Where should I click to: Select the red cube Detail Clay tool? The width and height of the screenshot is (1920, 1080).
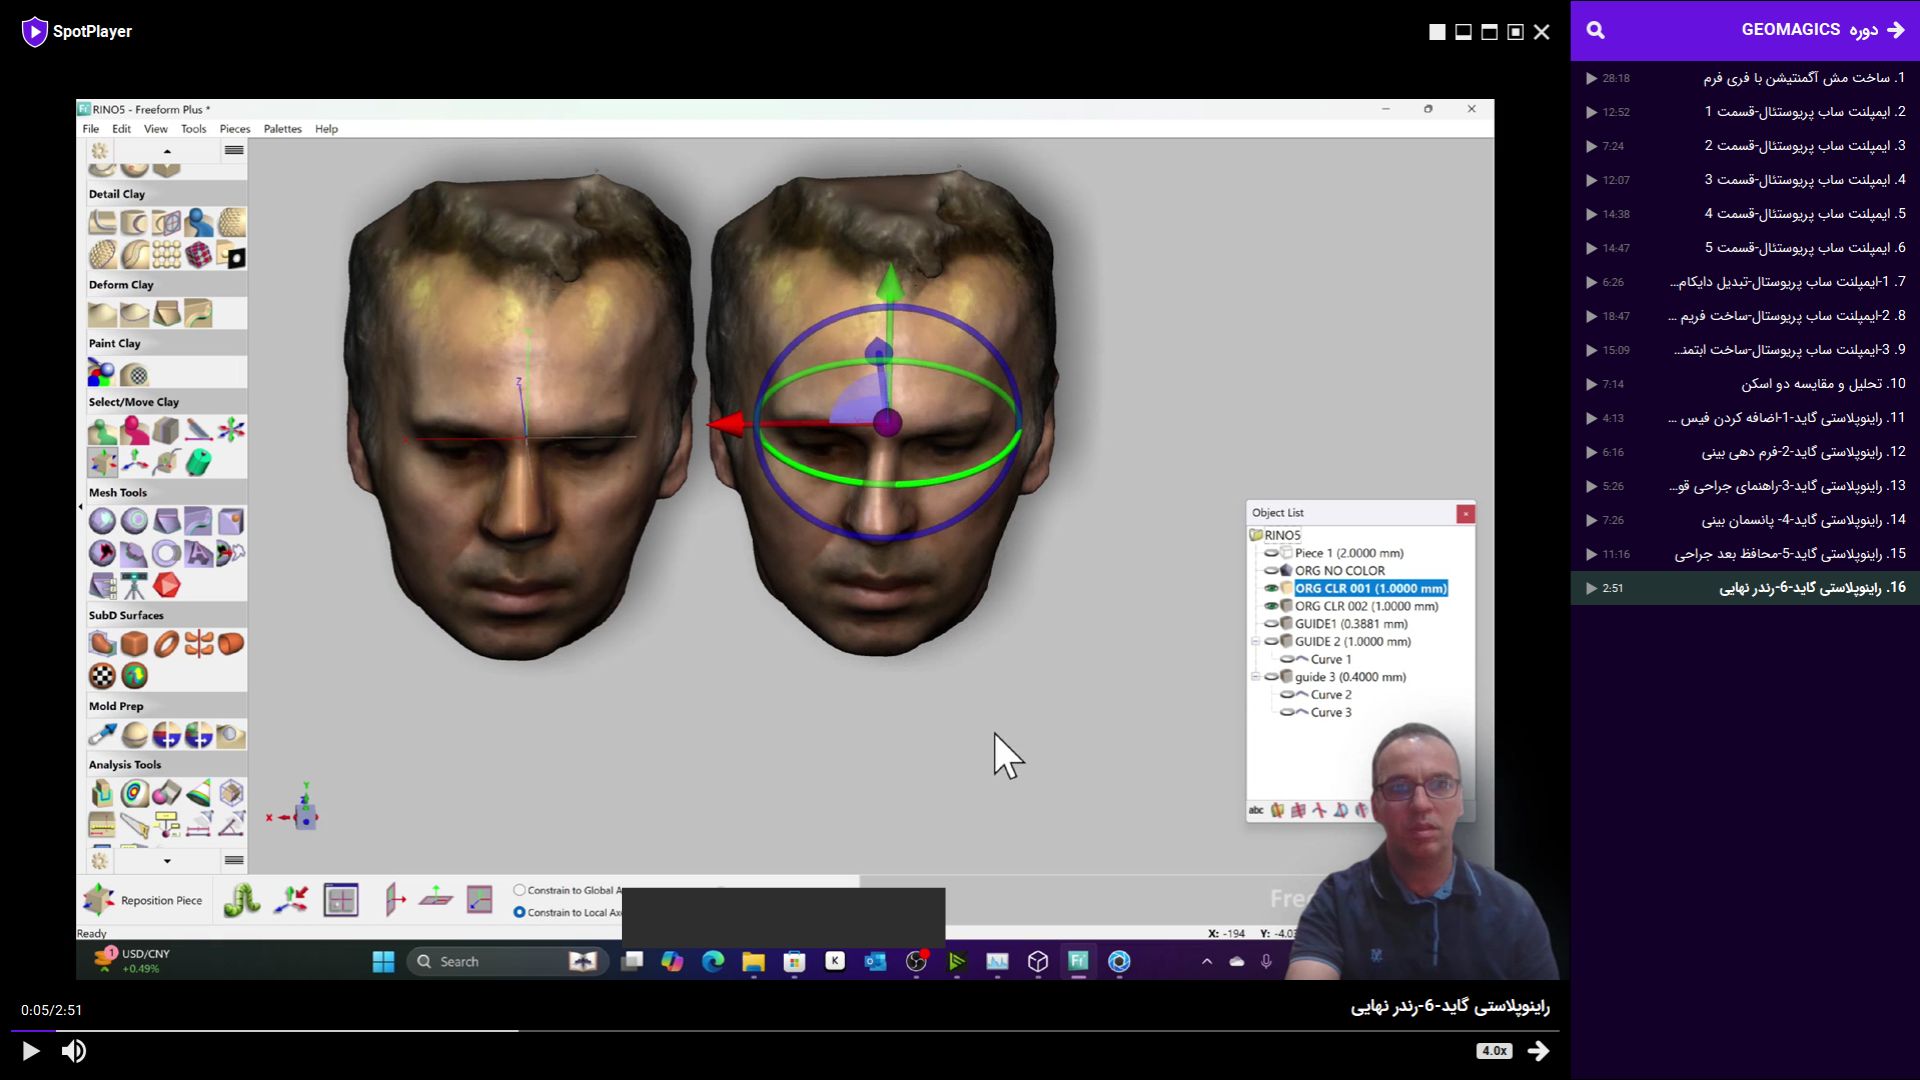[199, 255]
